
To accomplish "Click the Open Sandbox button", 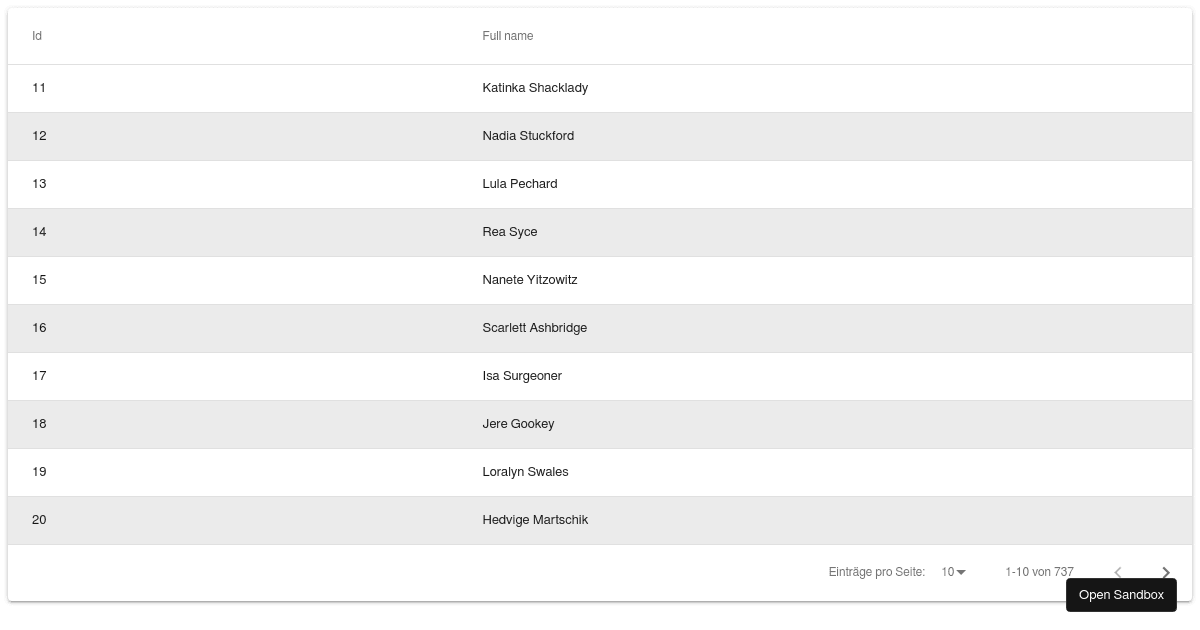I will click(1121, 595).
